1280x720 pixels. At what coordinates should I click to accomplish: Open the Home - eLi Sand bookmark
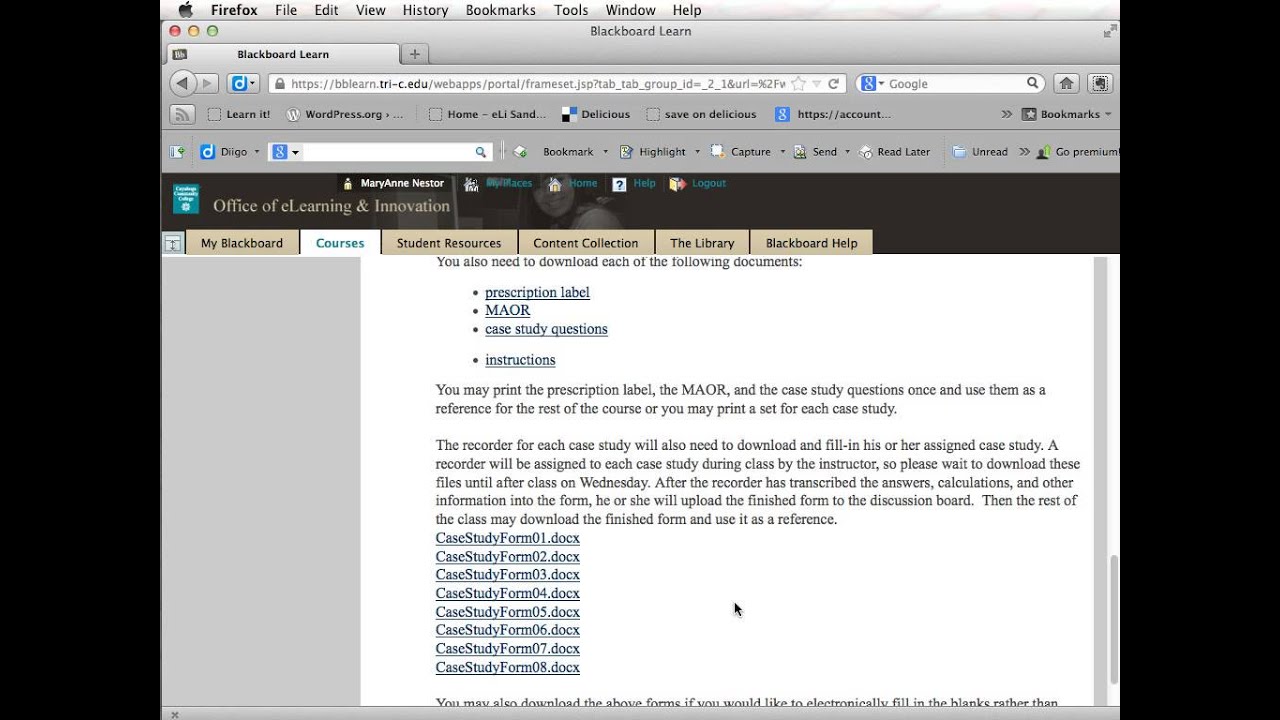[x=487, y=114]
